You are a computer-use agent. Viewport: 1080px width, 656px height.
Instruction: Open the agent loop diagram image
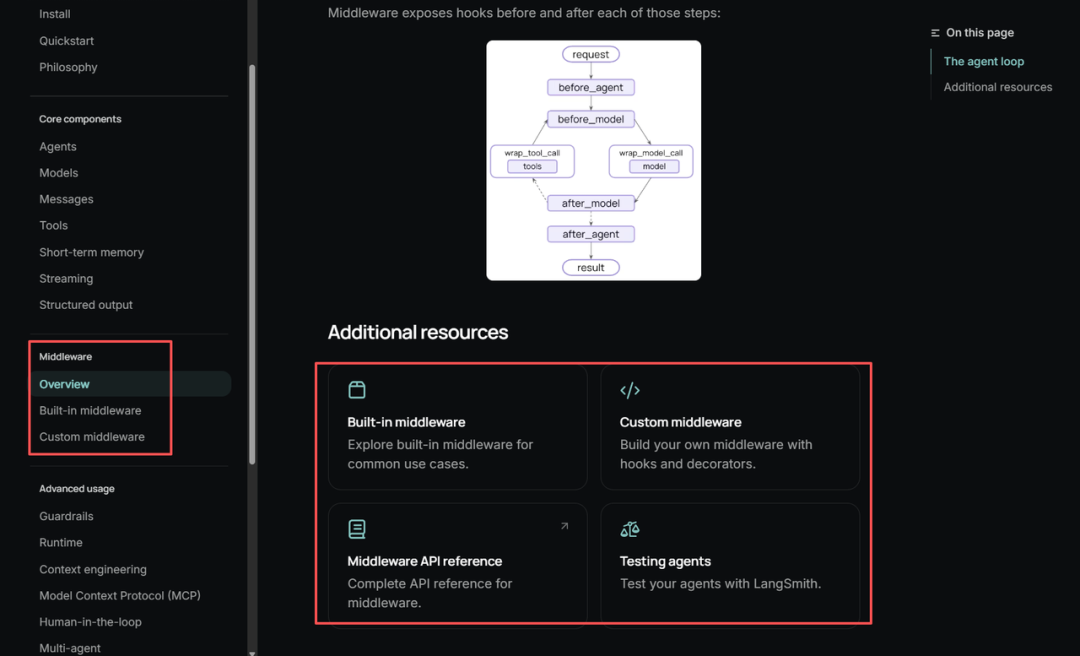[593, 160]
